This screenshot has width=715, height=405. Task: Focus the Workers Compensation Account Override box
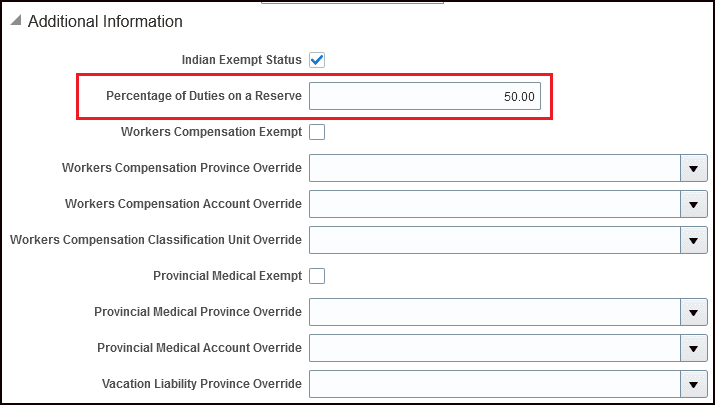click(494, 204)
